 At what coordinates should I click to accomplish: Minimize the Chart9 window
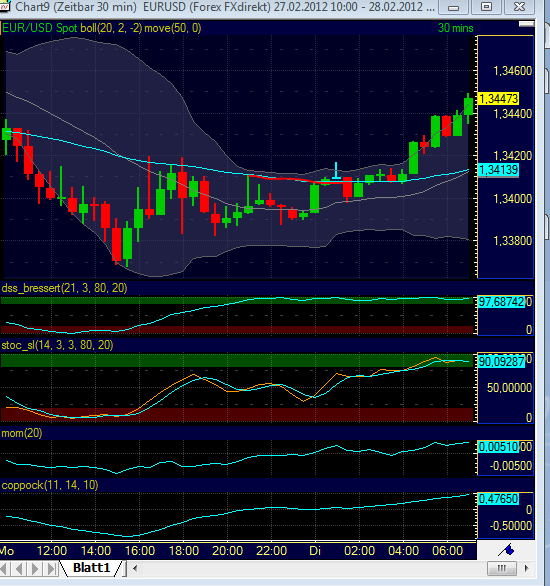click(x=454, y=7)
